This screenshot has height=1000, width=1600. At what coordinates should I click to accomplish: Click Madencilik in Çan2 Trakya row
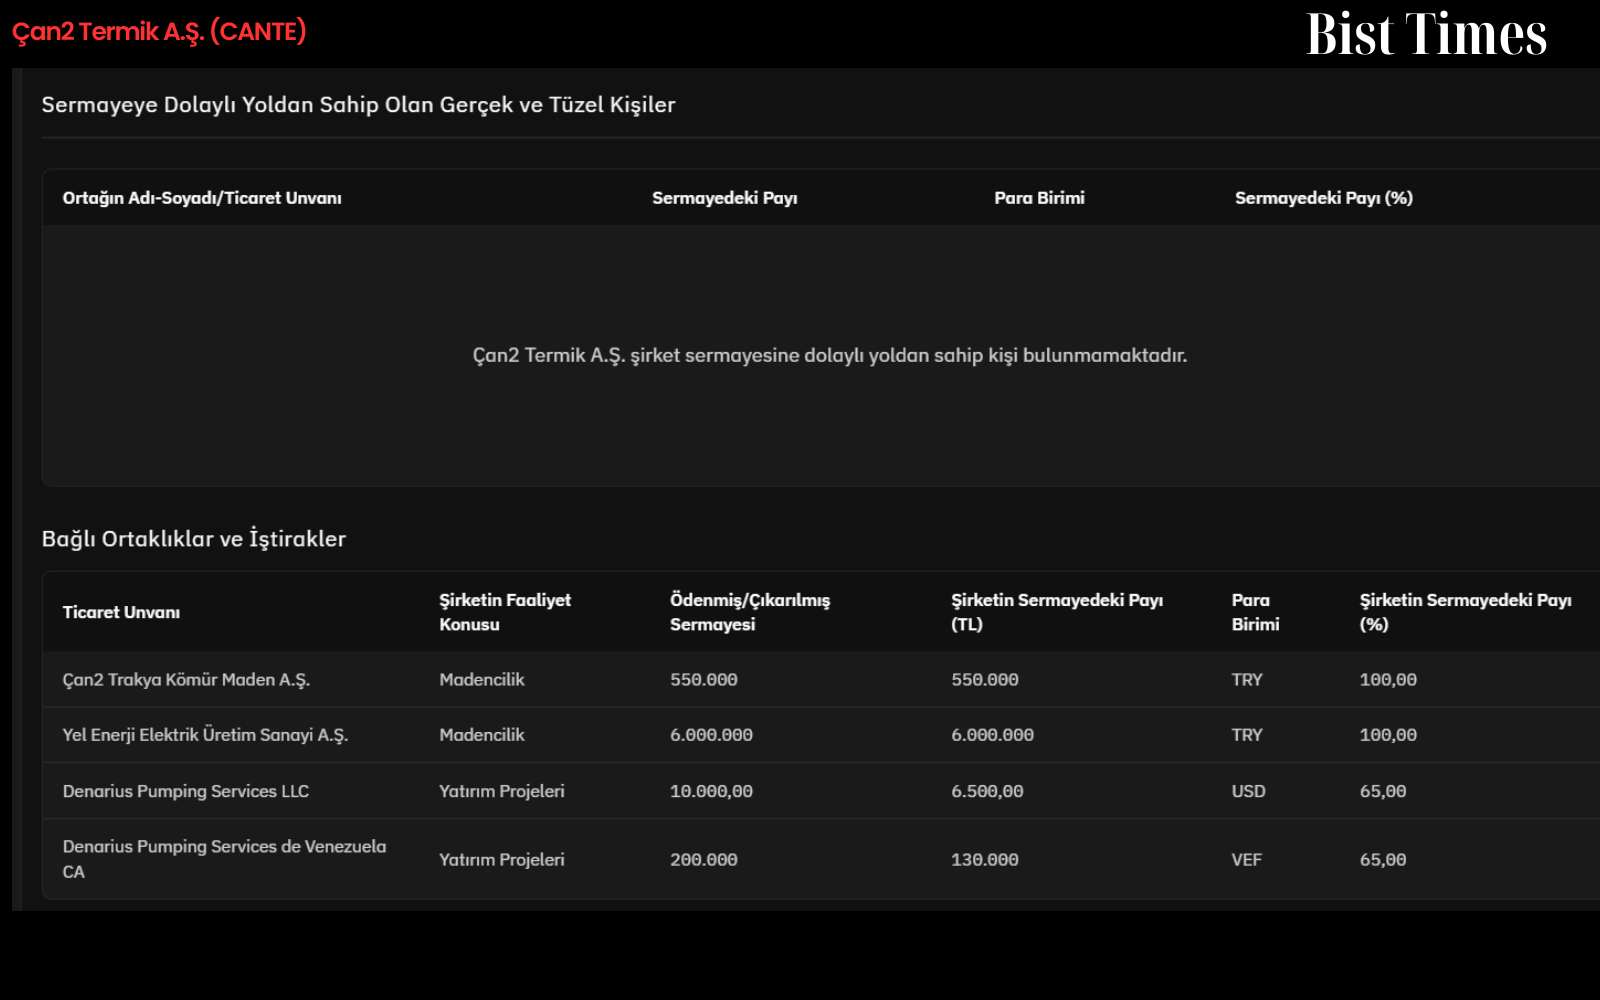[482, 680]
